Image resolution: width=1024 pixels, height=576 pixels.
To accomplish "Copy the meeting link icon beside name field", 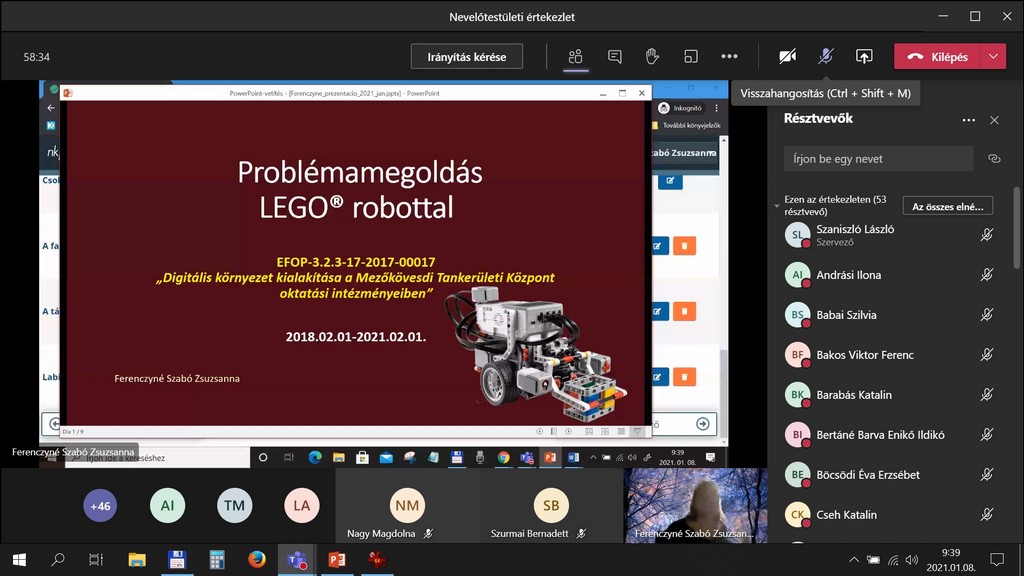I will pyautogui.click(x=994, y=159).
